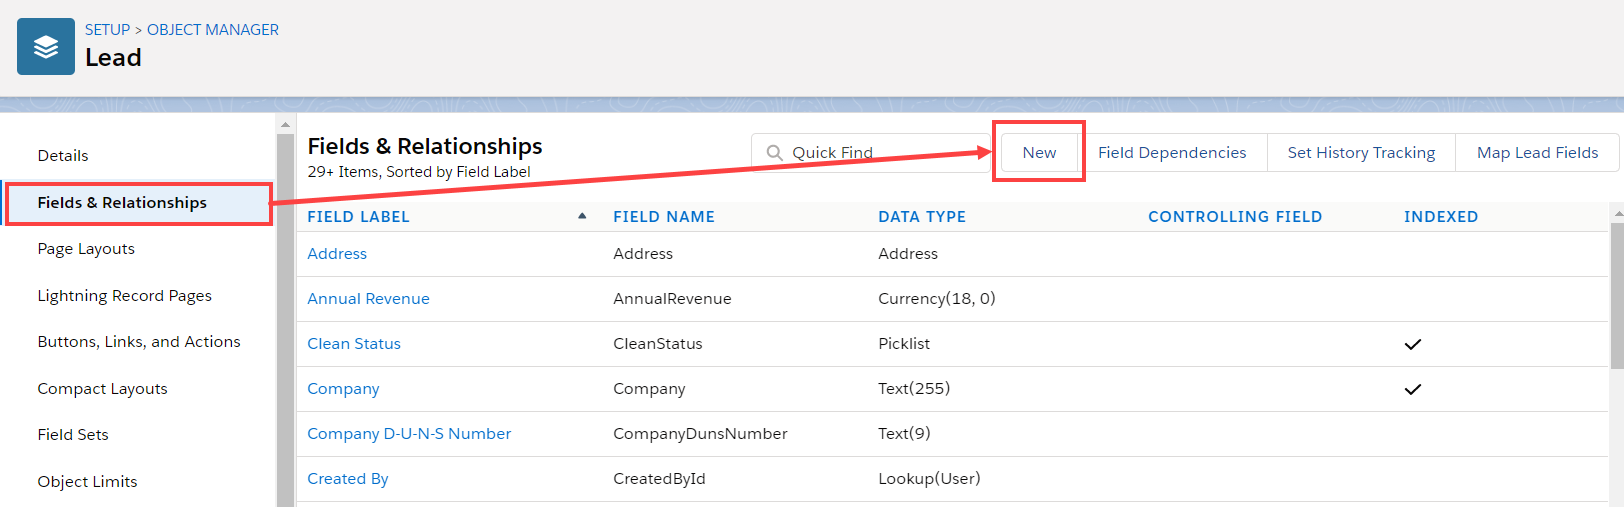The image size is (1624, 507).
Task: Click the Indexed checkmark for Company
Action: tap(1412, 389)
